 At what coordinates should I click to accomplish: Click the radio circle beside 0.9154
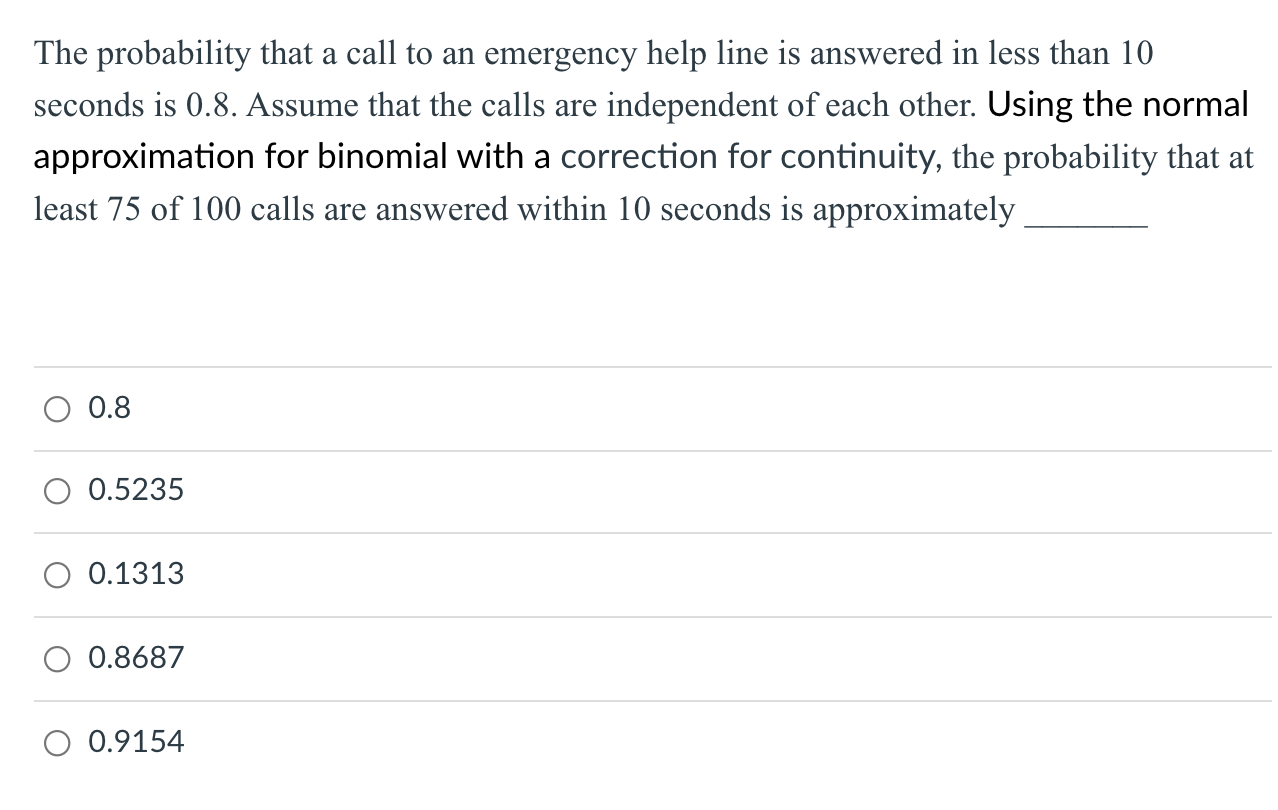(x=57, y=741)
